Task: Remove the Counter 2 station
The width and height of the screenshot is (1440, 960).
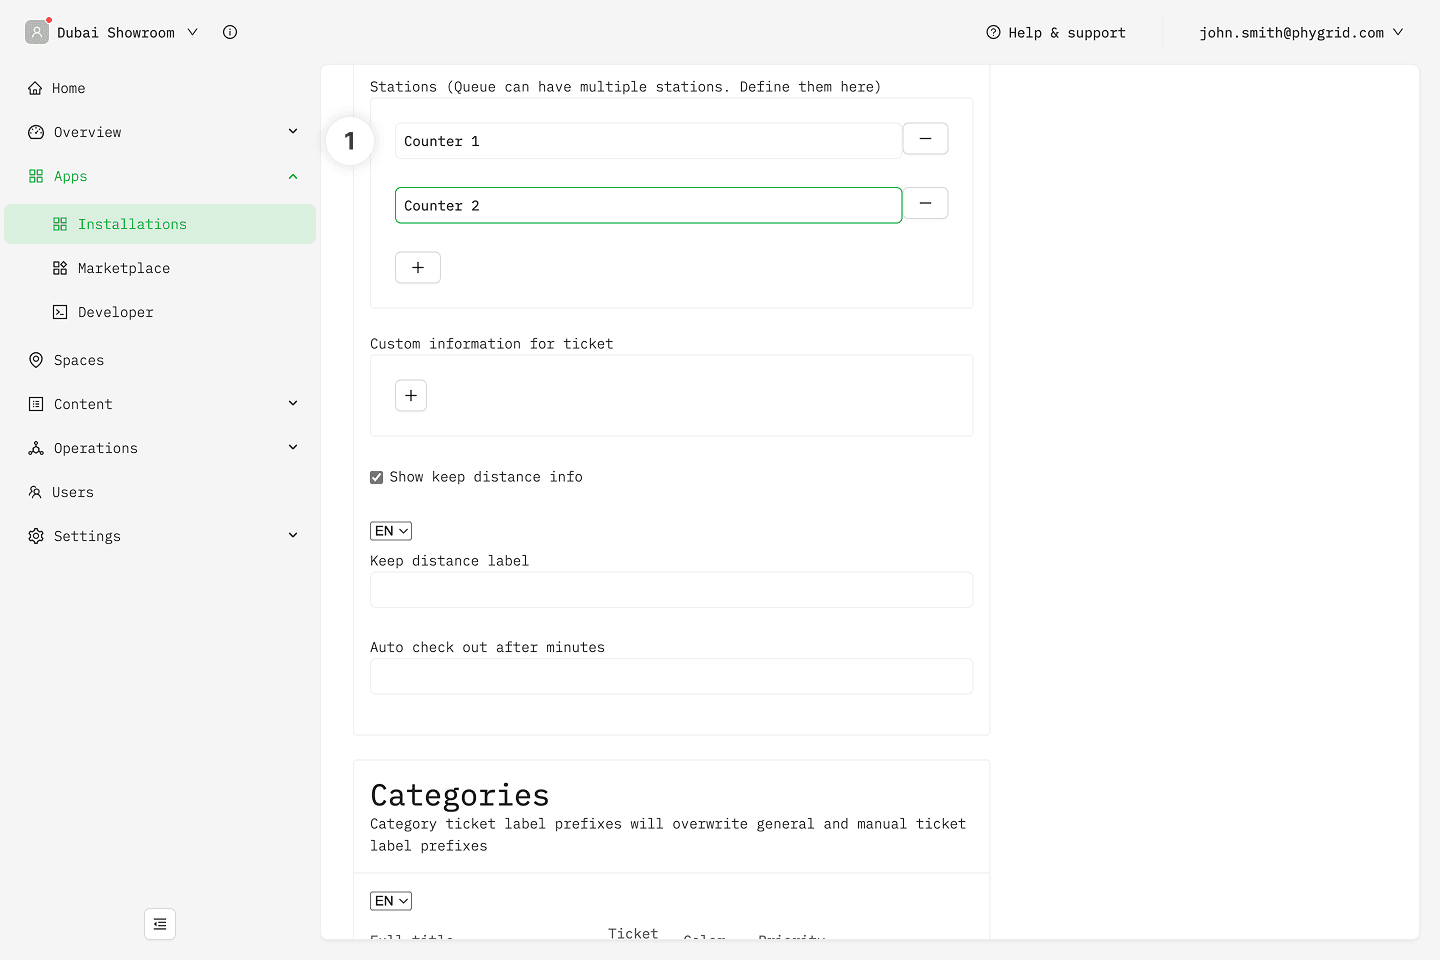Action: tap(925, 204)
